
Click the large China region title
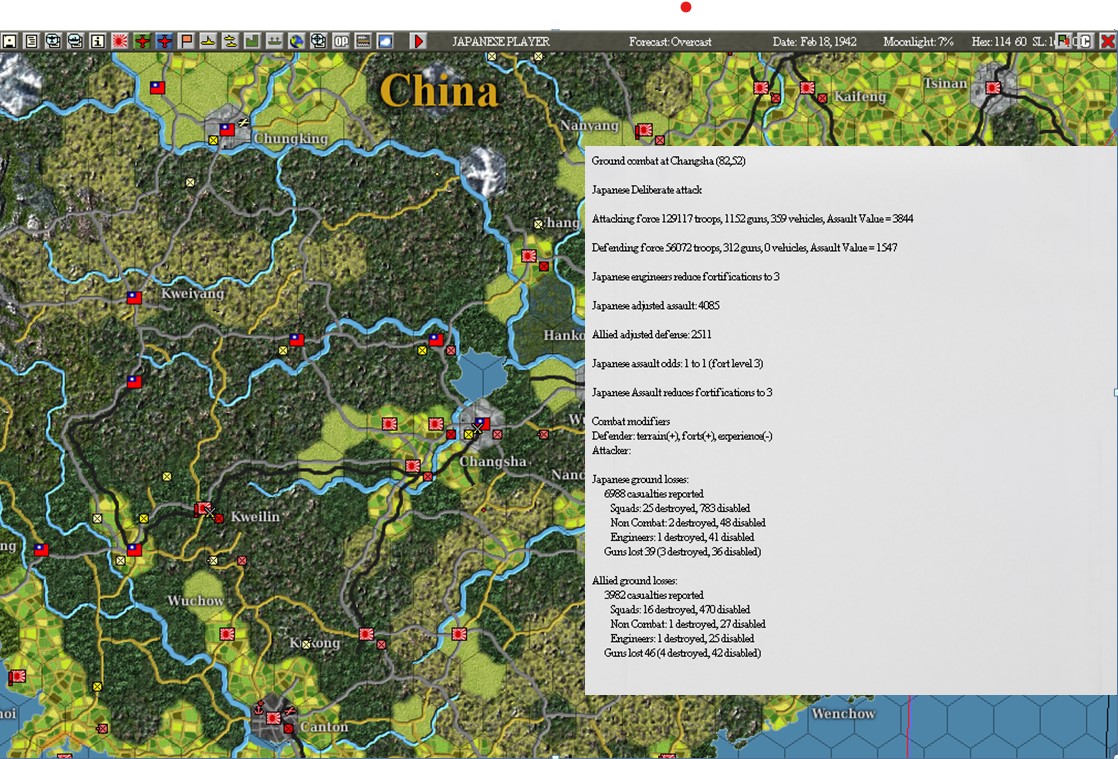[x=439, y=91]
